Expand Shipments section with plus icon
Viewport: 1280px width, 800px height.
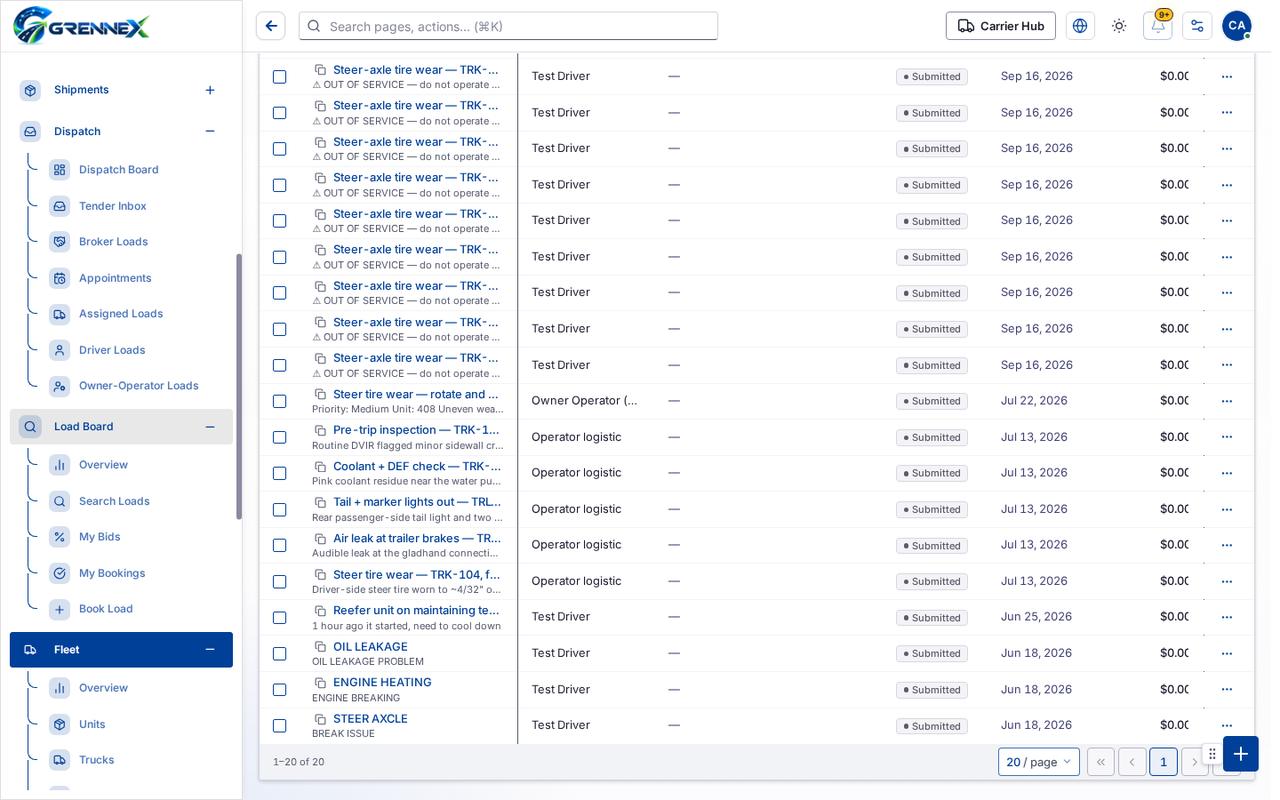(210, 90)
